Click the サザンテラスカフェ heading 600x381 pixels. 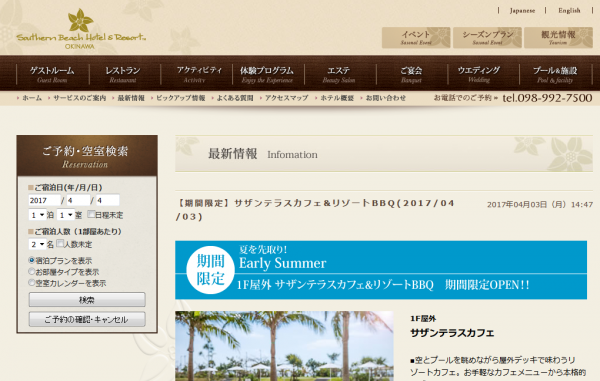click(x=452, y=333)
